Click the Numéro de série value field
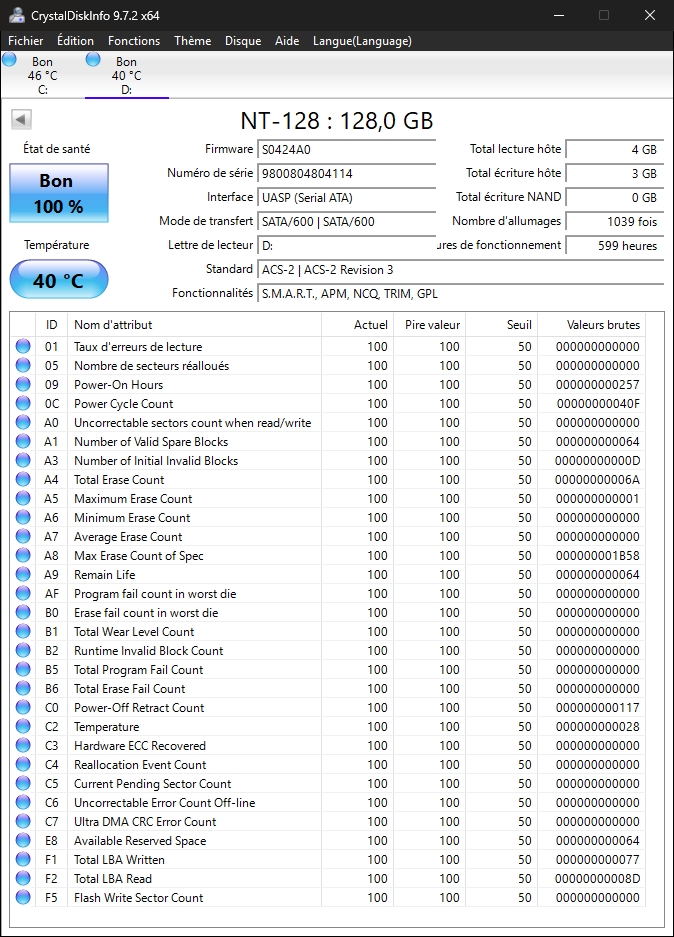The height and width of the screenshot is (937, 674). (346, 174)
